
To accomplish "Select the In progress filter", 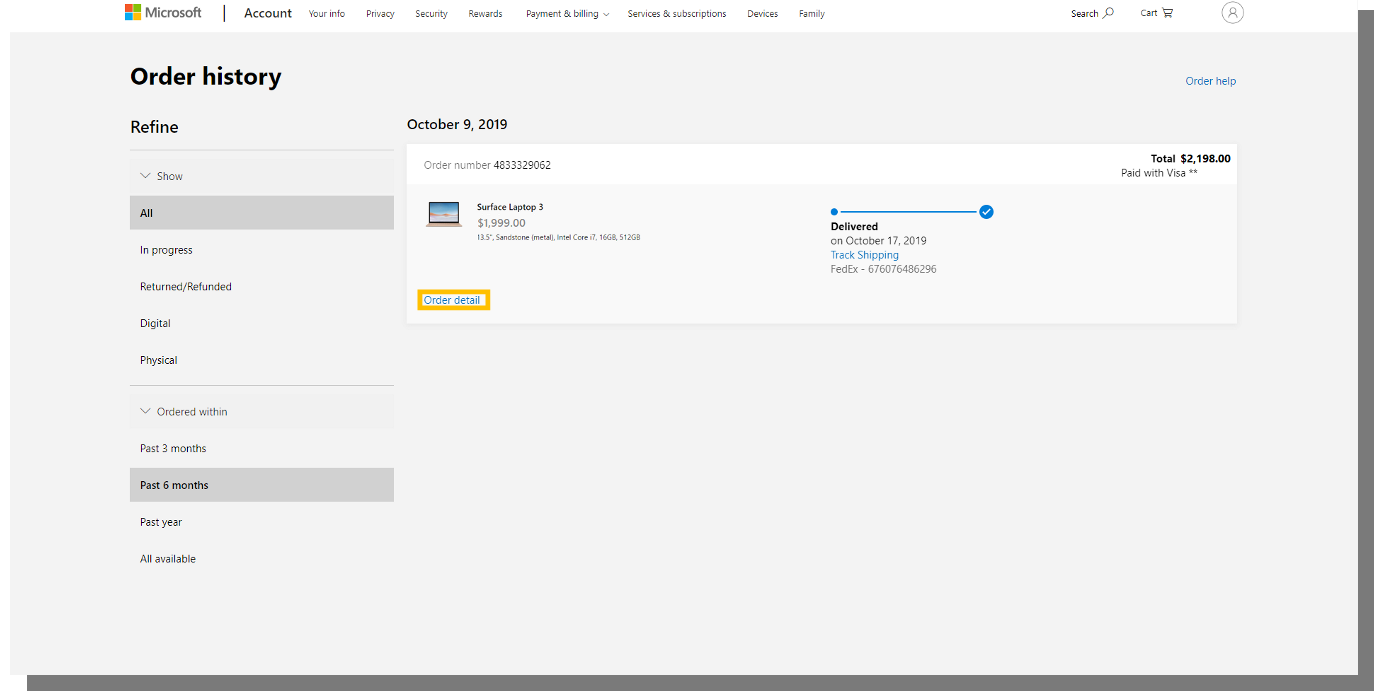I will click(x=166, y=250).
